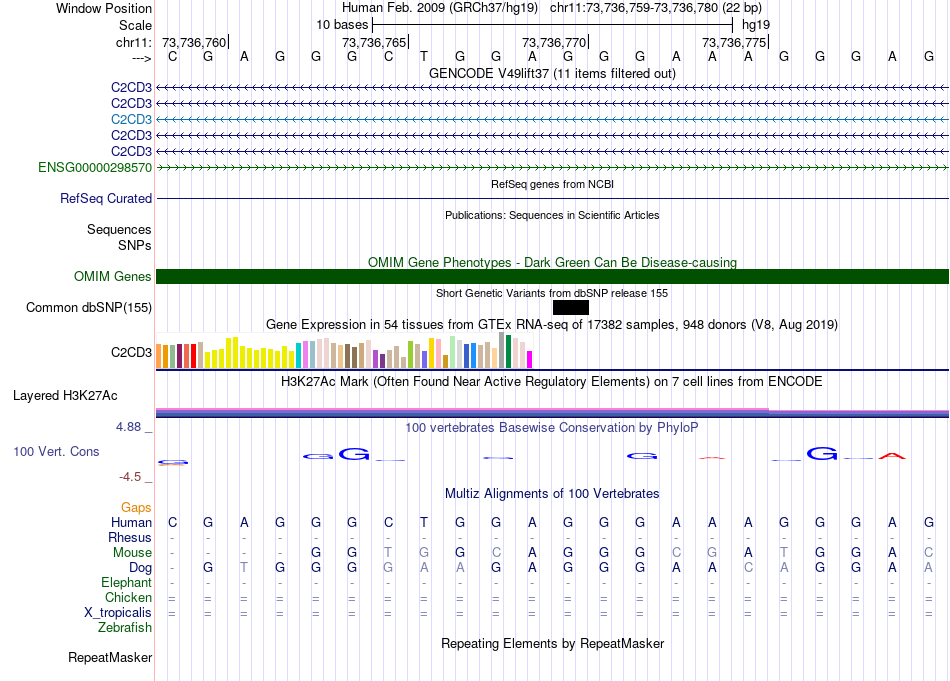Click OMIM Gene Phenotypes track title
950x681 pixels.
[552, 262]
